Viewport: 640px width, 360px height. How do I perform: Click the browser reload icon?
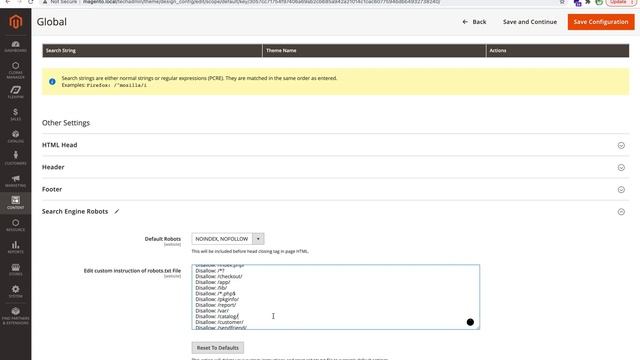tap(31, 2)
